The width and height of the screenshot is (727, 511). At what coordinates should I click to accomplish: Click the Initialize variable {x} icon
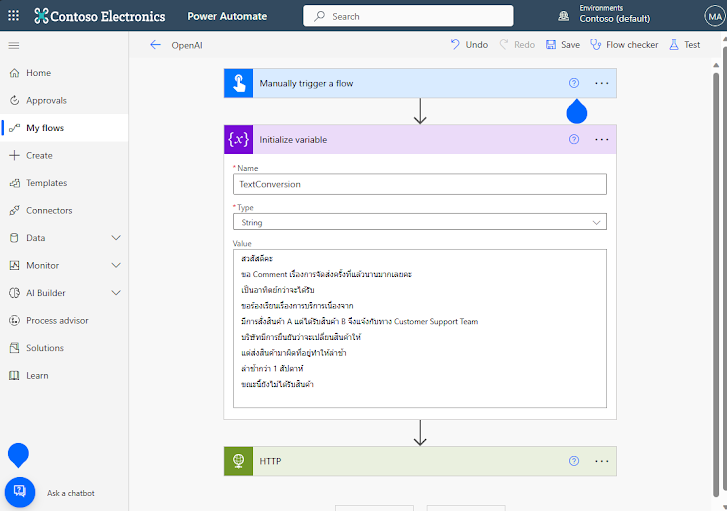click(238, 140)
